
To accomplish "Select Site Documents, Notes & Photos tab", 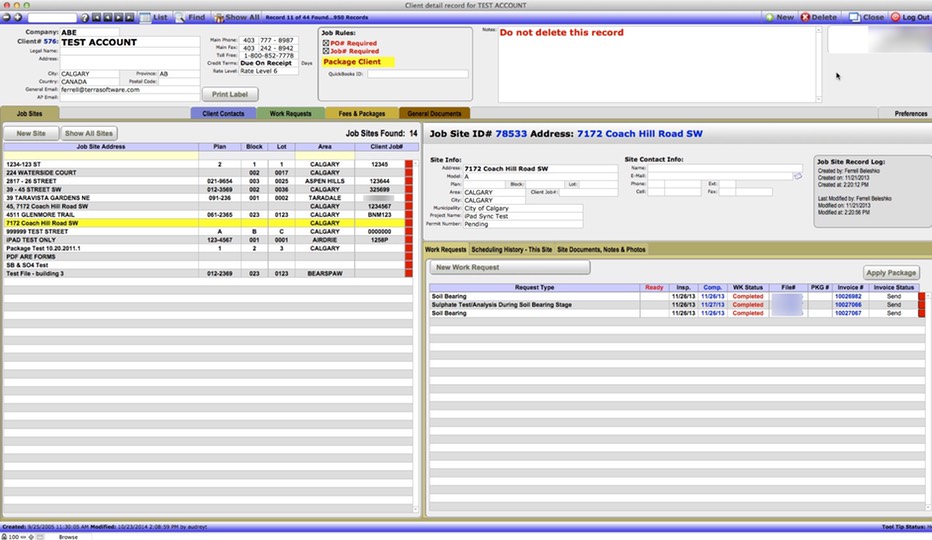I will 601,250.
